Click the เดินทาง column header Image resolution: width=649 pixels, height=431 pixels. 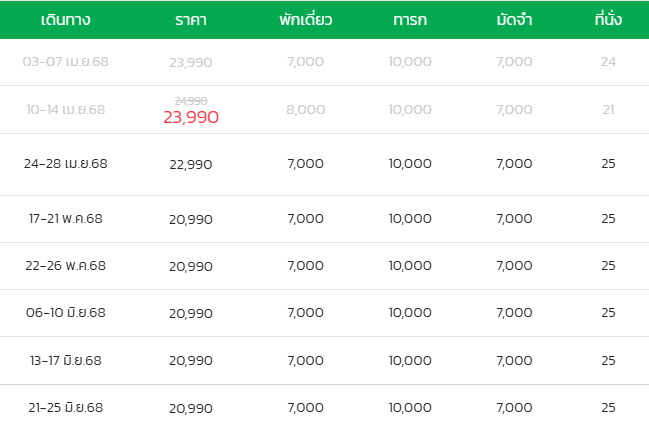coord(65,20)
